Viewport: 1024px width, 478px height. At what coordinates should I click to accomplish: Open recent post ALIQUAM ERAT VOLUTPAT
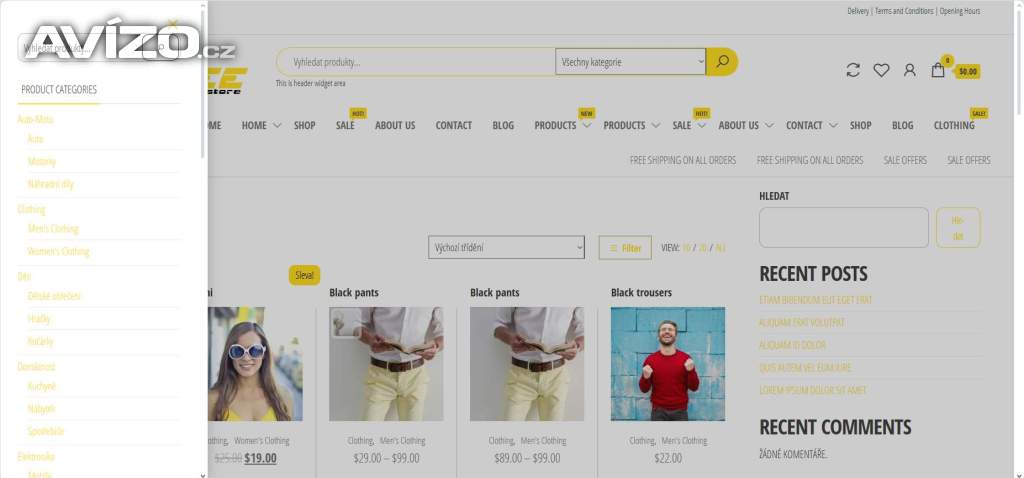[x=801, y=323]
